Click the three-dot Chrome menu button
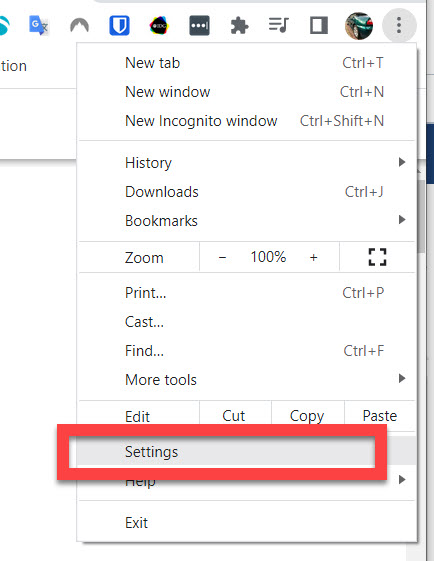This screenshot has height=561, width=434. pos(399,25)
